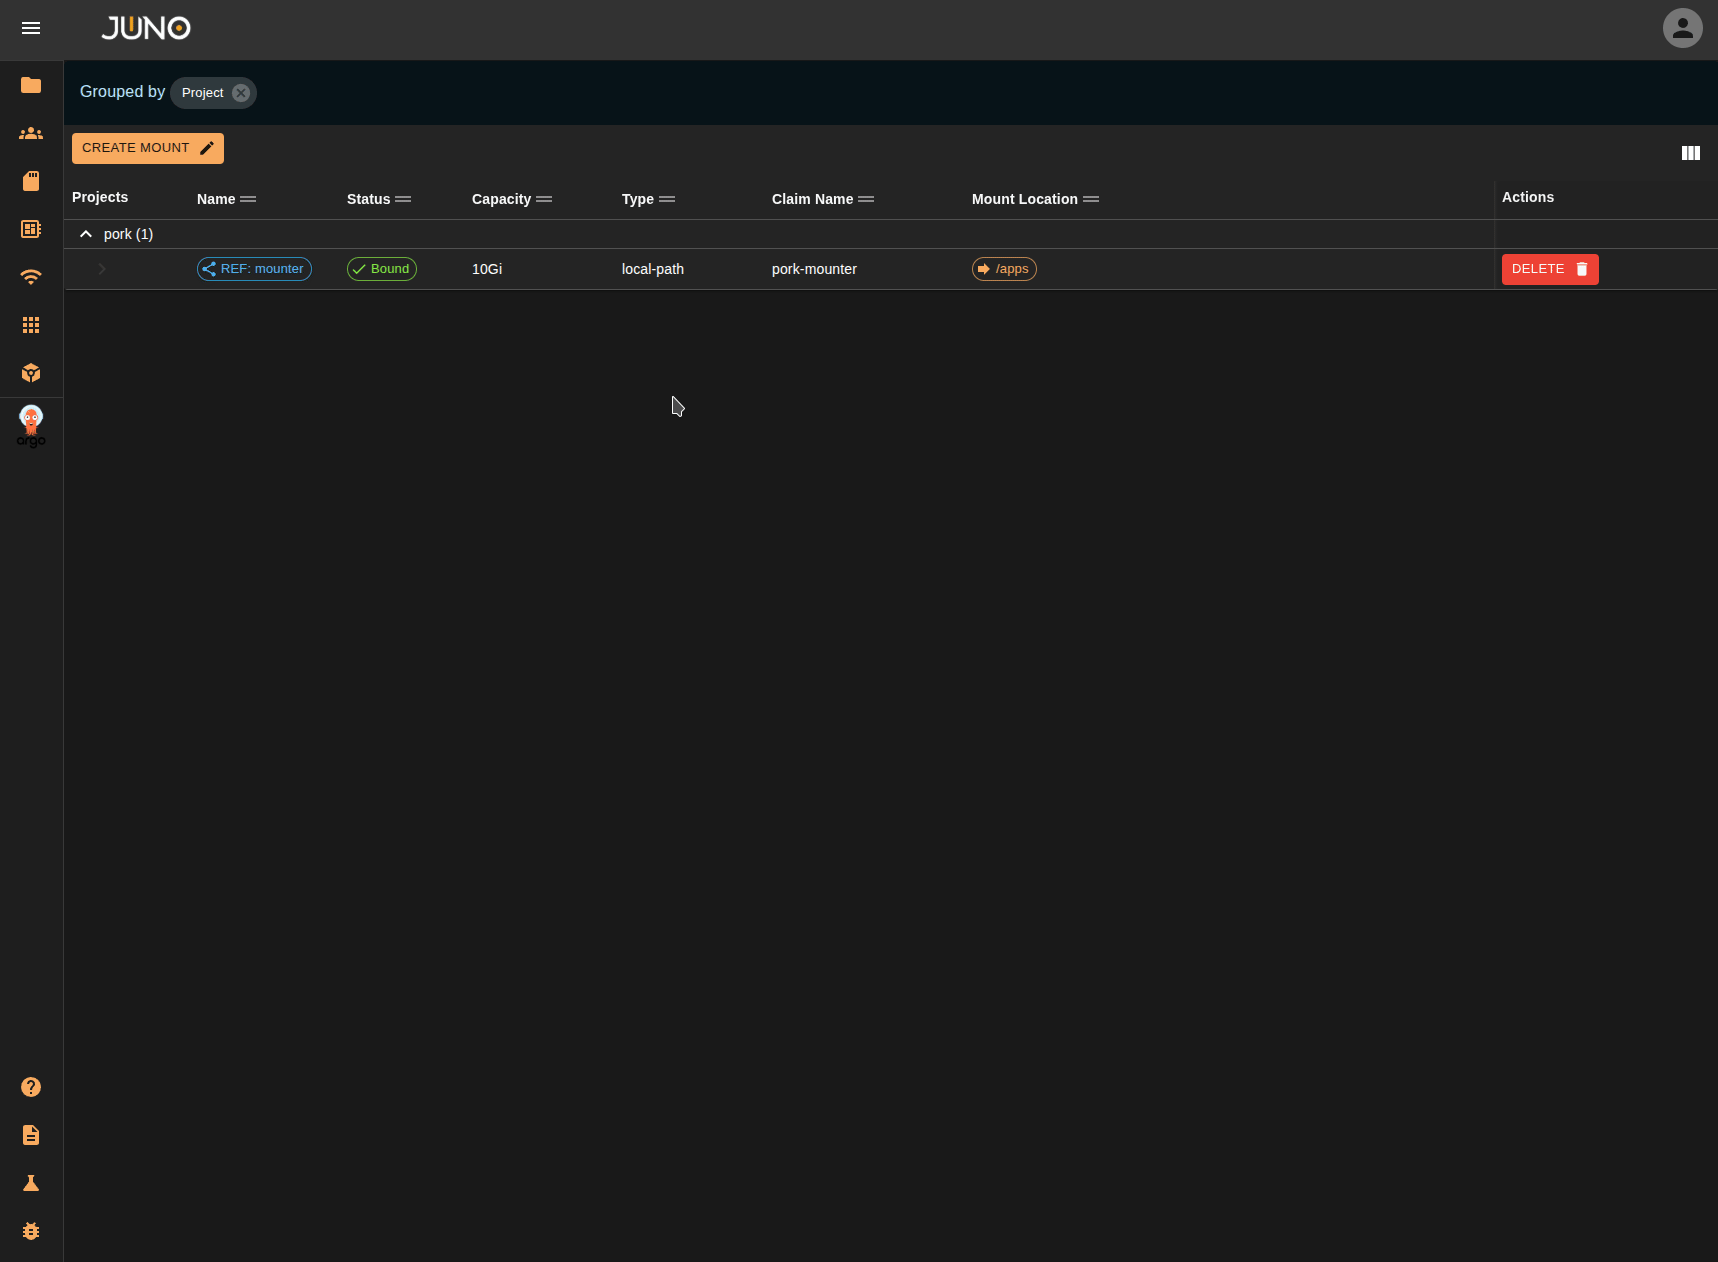Open the help question mark icon

point(31,1087)
